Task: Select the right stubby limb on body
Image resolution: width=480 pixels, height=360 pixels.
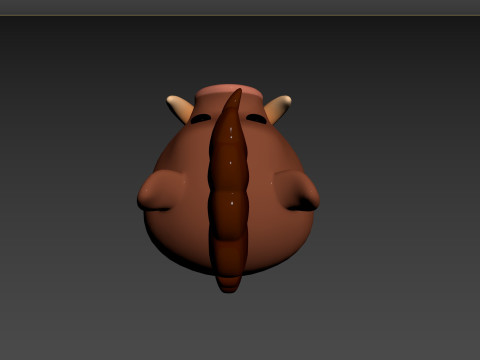Action: click(297, 191)
